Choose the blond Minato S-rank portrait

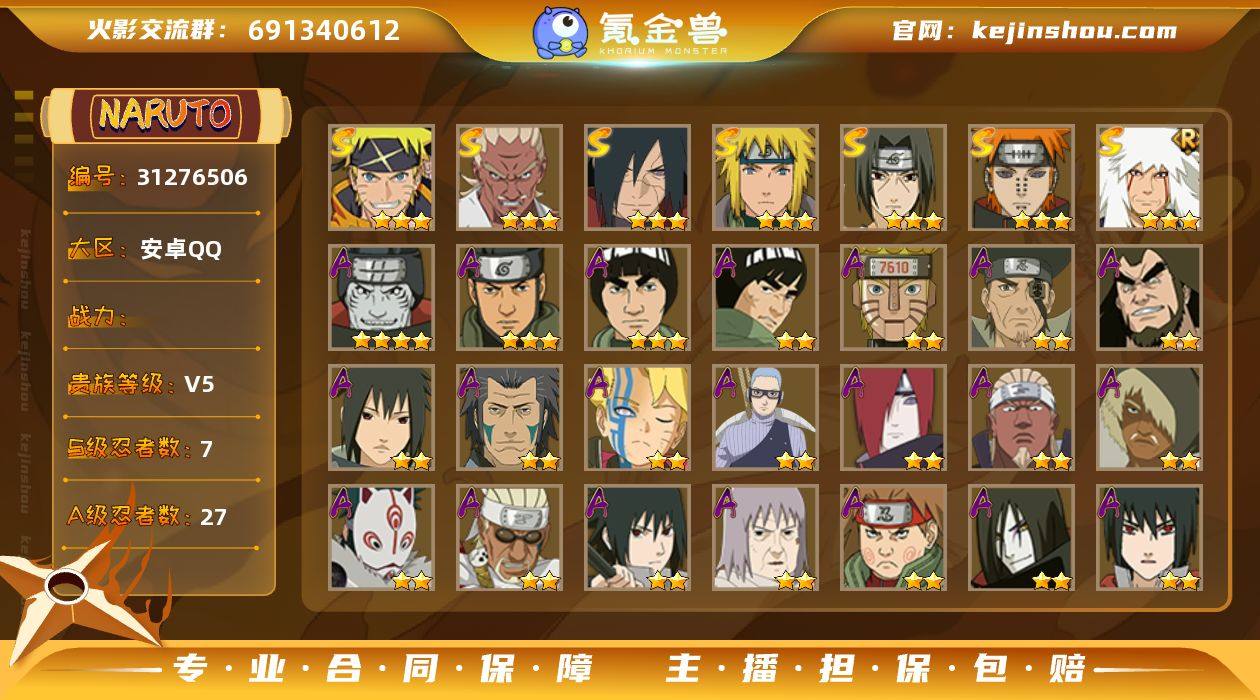pyautogui.click(x=765, y=177)
